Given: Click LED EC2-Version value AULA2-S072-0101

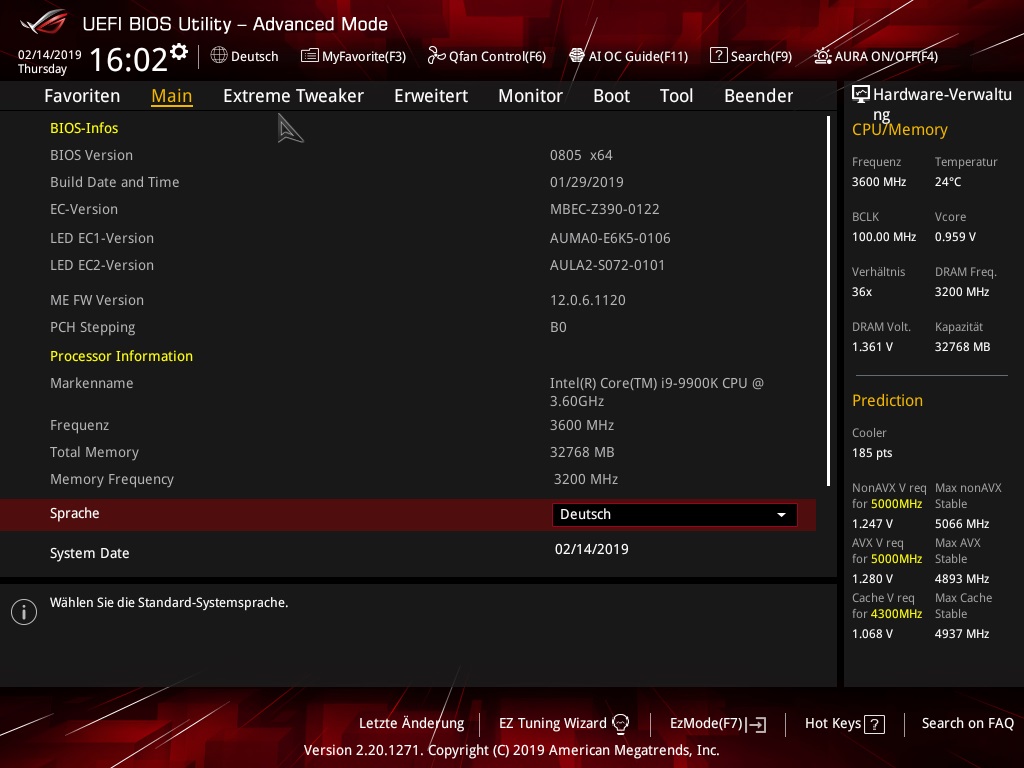Looking at the screenshot, I should [607, 265].
